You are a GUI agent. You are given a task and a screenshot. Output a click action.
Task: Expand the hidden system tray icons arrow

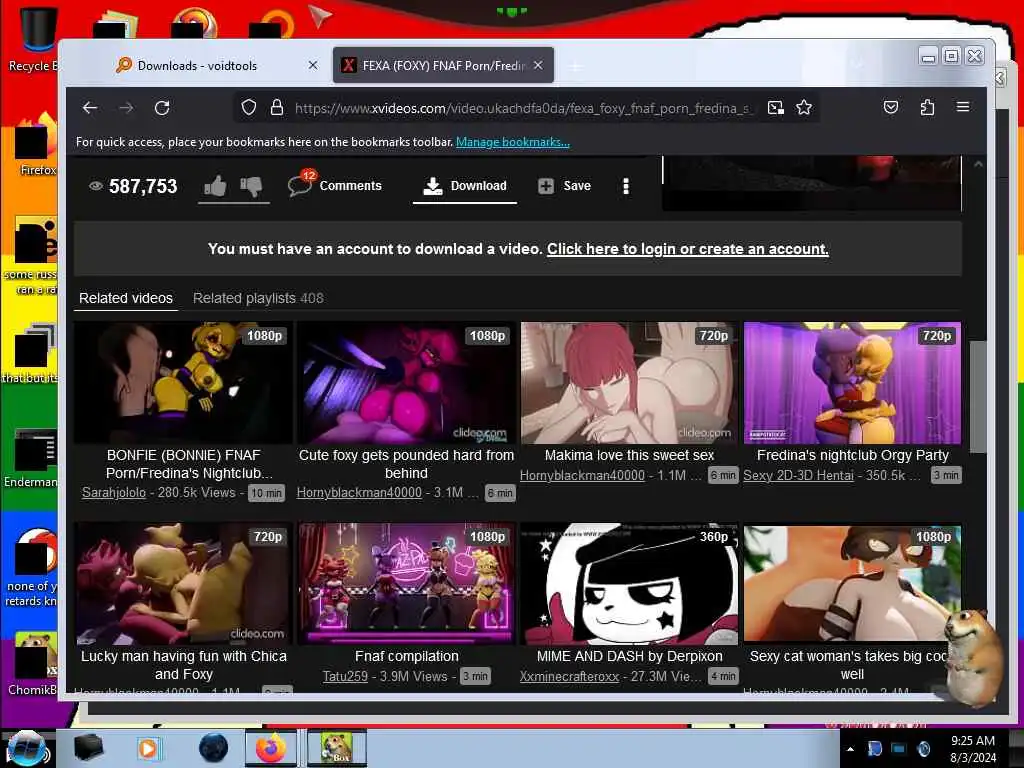[850, 749]
